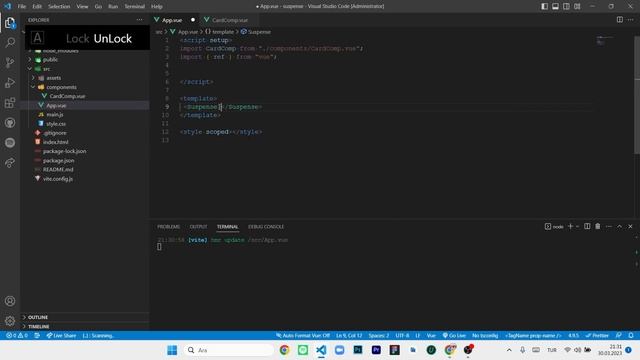Click the editor vertical scrollbar
Image resolution: width=640 pixels, height=360 pixels.
tap(637, 94)
